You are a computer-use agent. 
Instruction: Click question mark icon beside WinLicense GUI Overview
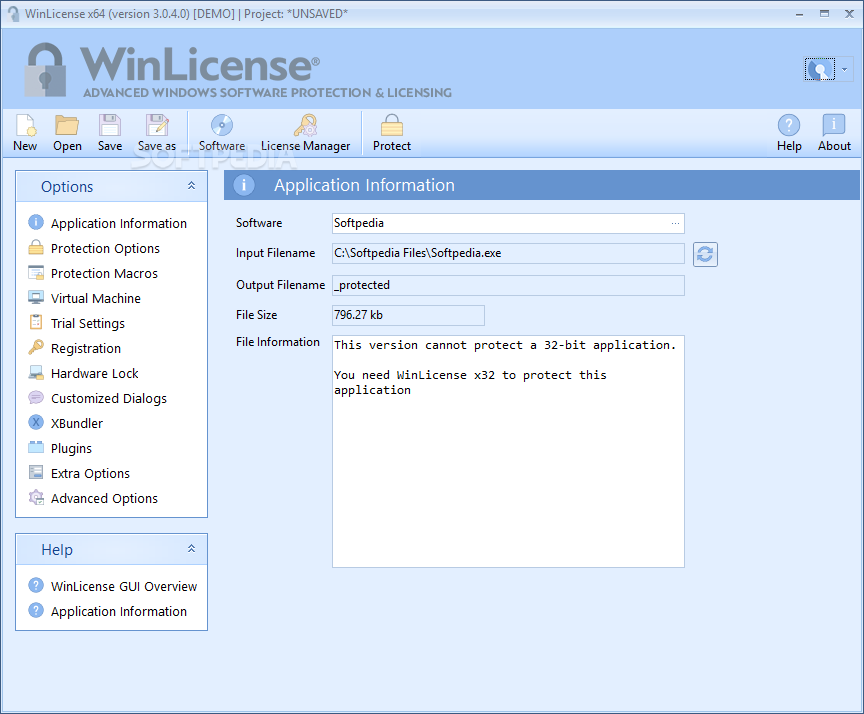pyautogui.click(x=36, y=585)
